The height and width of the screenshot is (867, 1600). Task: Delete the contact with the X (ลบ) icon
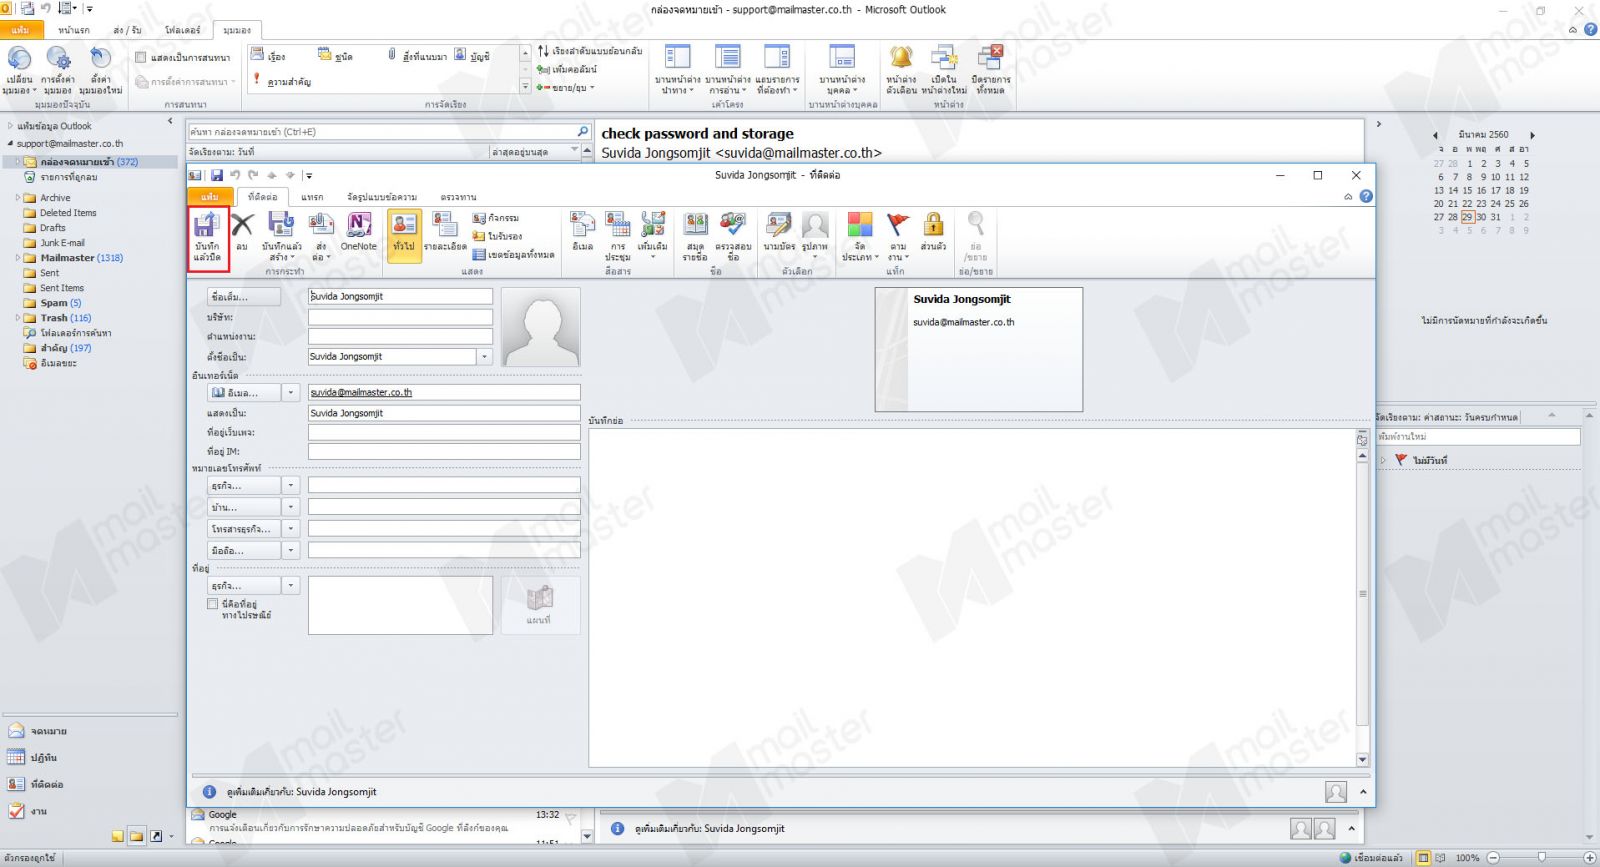(x=242, y=232)
